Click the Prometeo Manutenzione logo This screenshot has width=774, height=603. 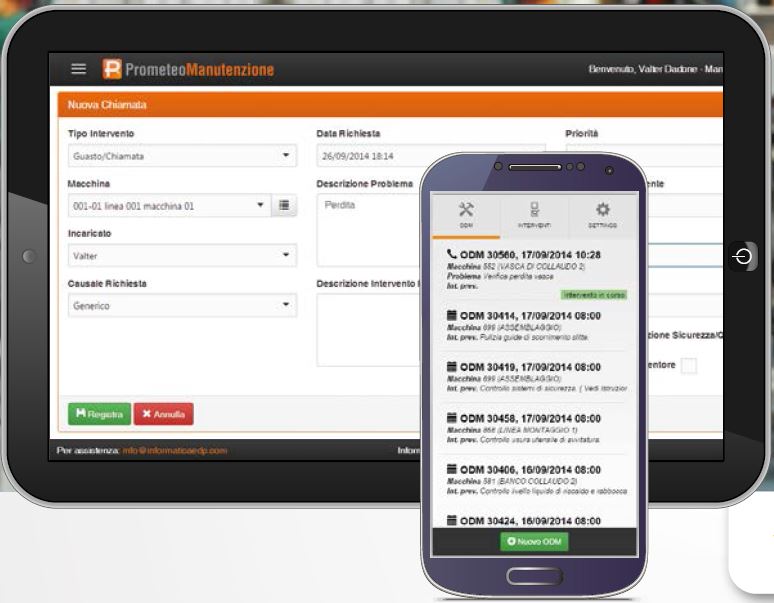[x=188, y=69]
